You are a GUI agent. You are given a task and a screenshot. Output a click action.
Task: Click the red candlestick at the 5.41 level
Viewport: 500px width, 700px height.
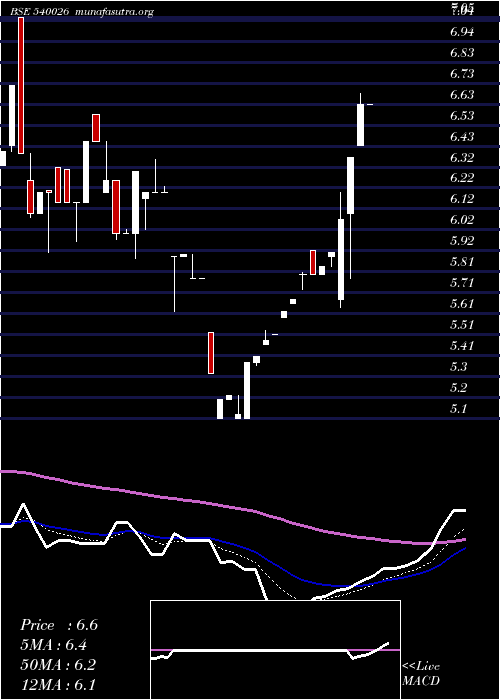click(211, 353)
